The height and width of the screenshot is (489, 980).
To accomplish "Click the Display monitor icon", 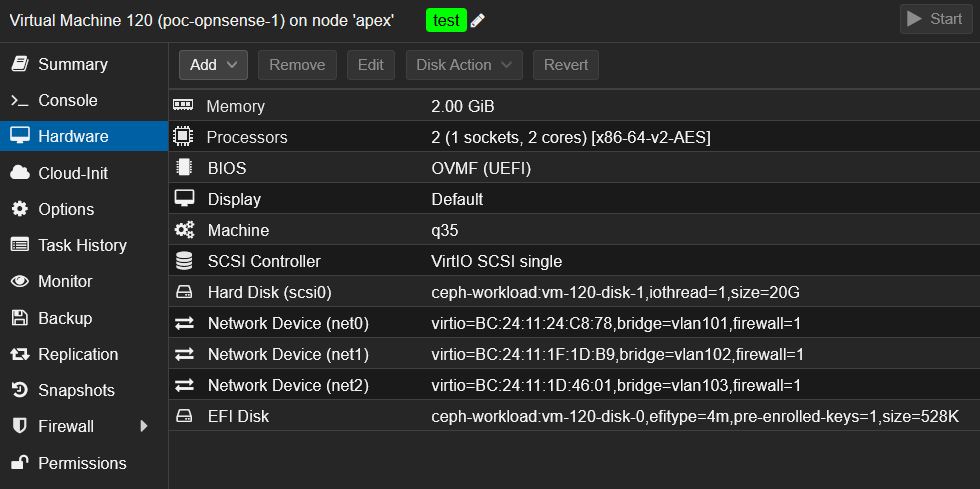I will click(183, 199).
